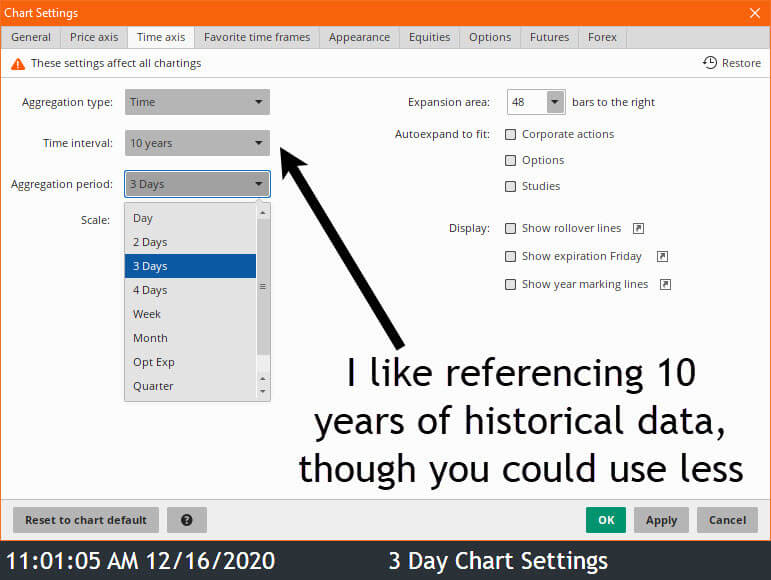Close the Chart Settings dialog

pos(754,13)
